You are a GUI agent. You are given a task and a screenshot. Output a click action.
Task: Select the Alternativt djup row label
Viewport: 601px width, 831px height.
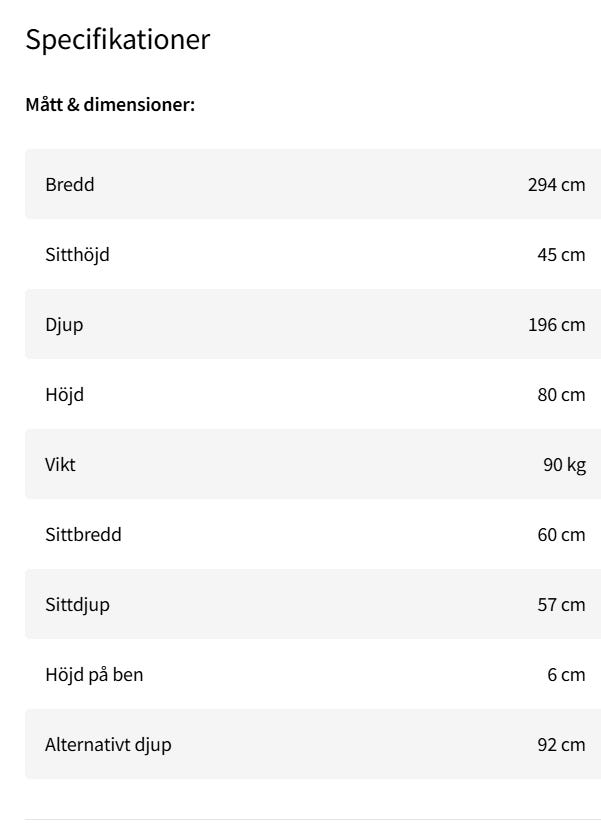108,744
